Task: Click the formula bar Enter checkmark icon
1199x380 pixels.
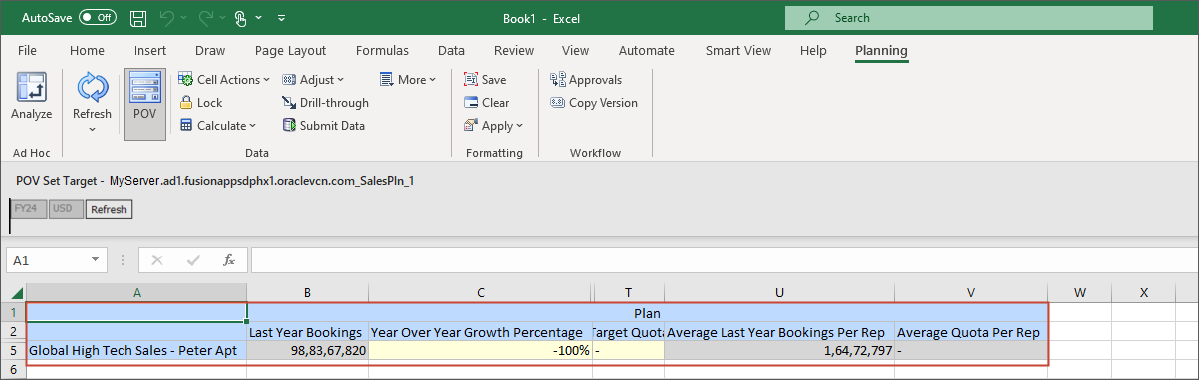Action: (193, 261)
